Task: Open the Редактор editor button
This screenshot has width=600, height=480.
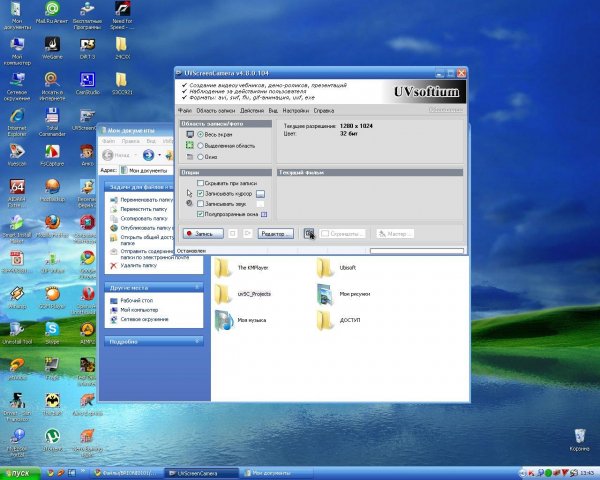Action: point(276,233)
